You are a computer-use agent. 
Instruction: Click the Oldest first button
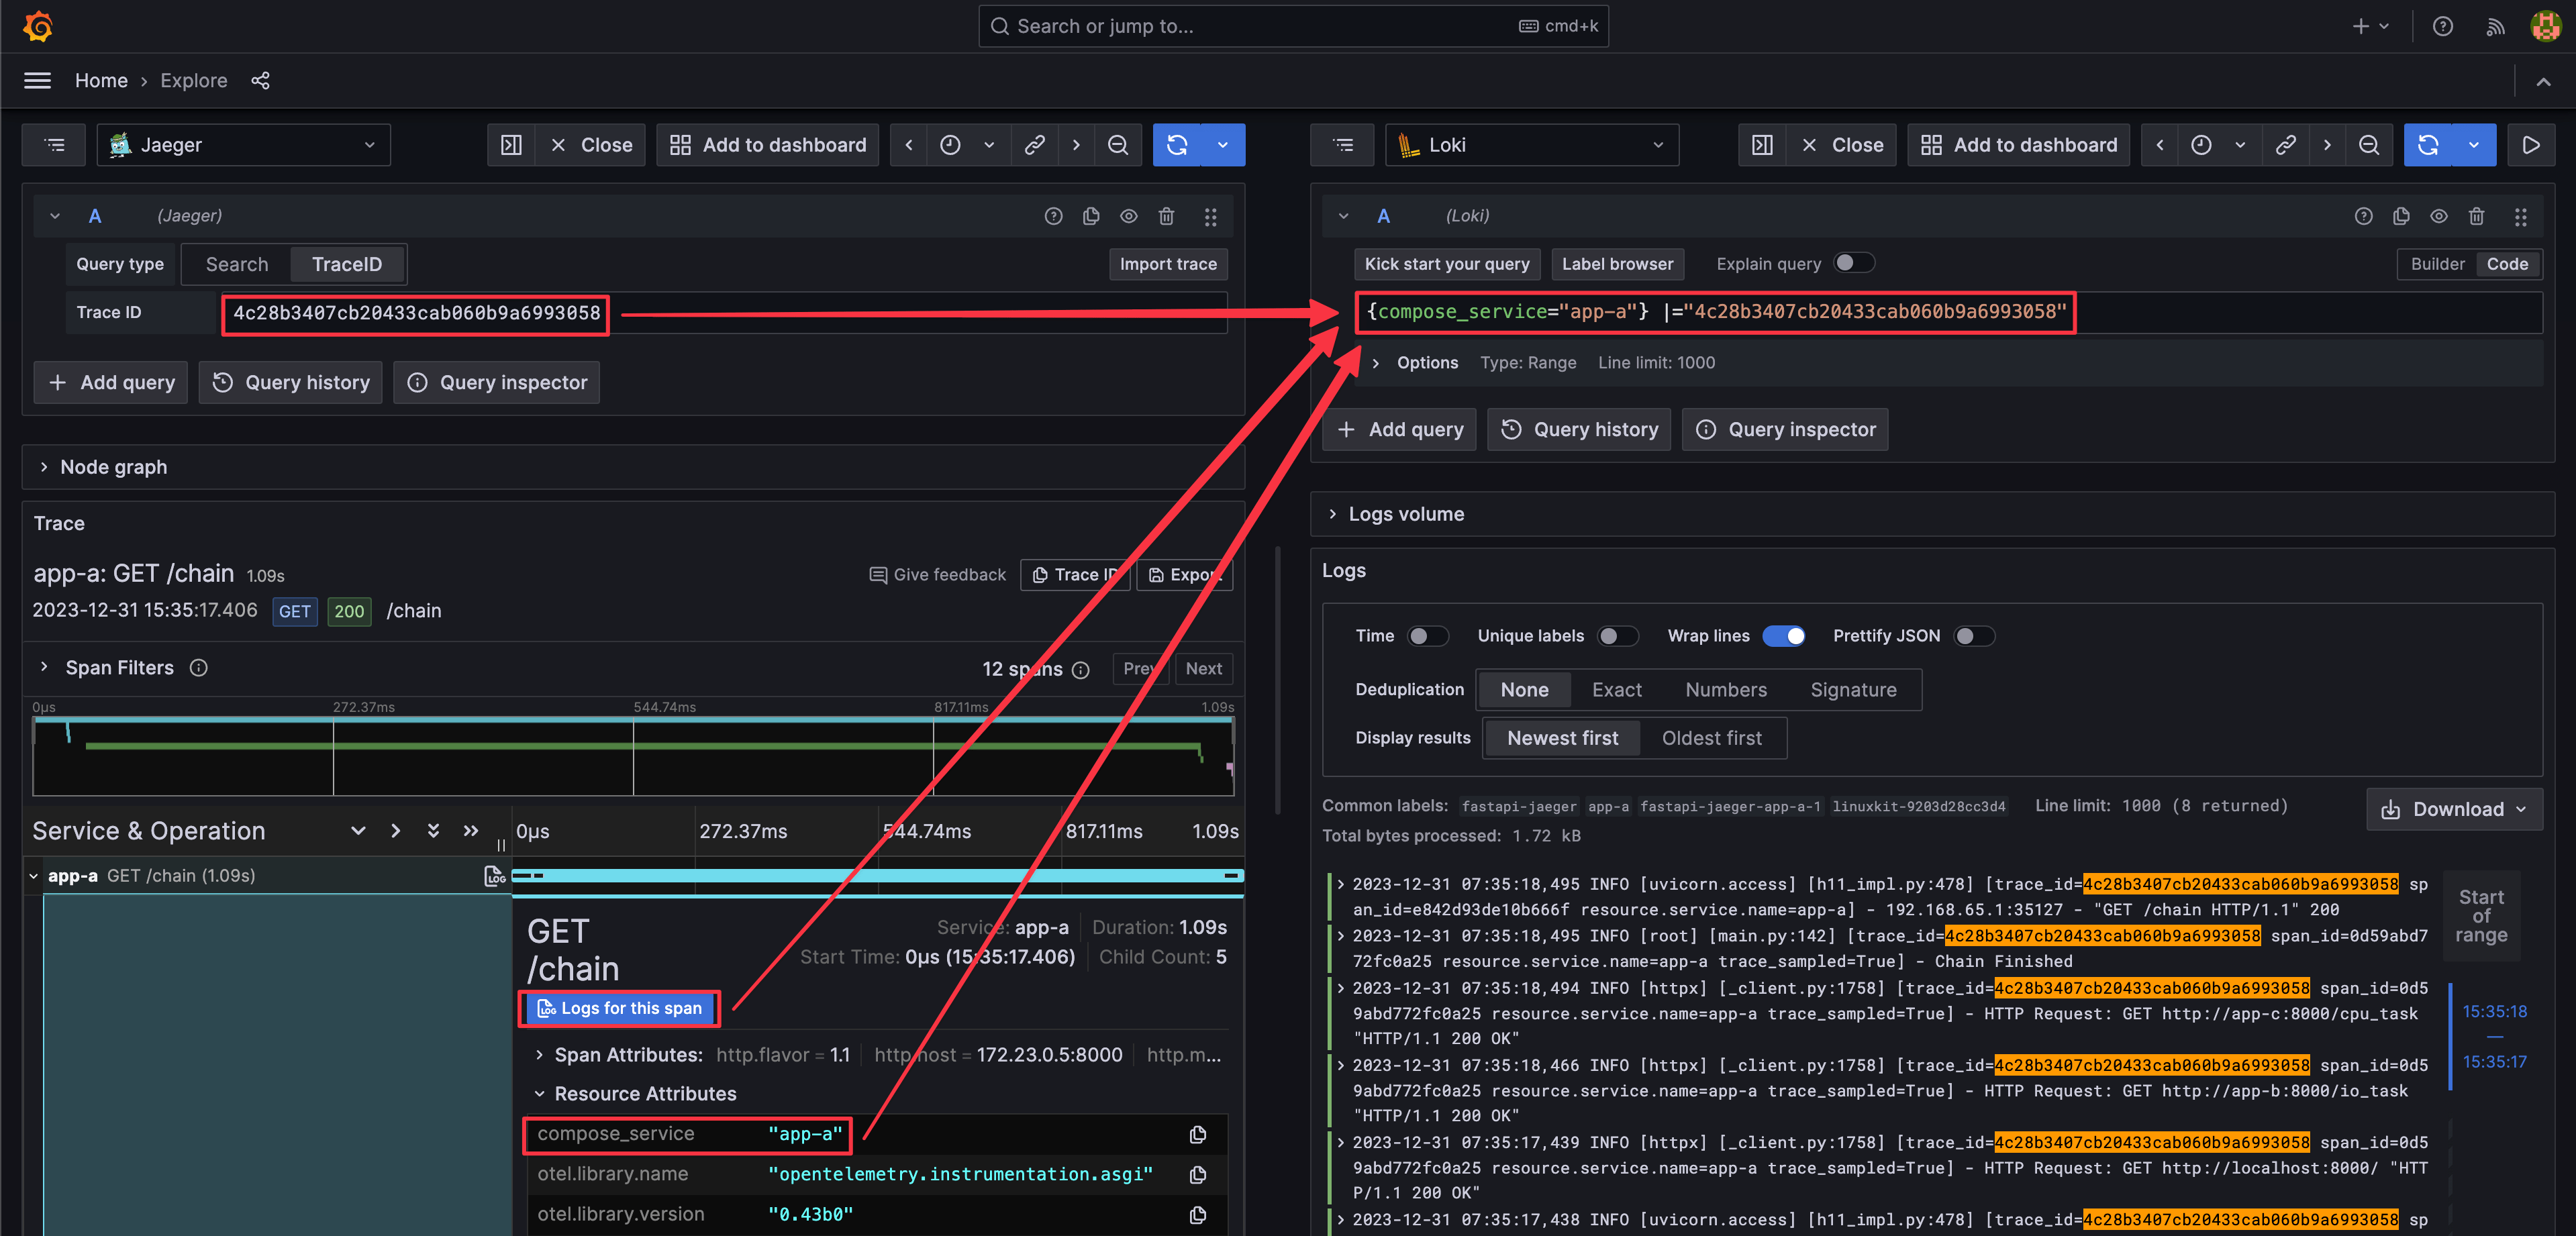point(1710,737)
